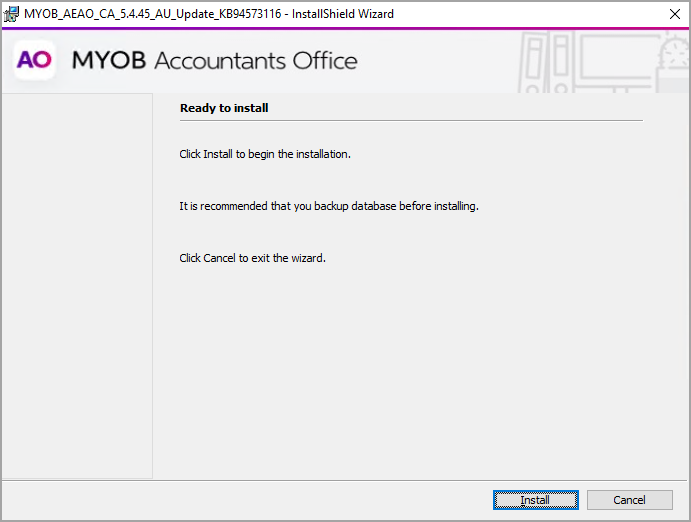The height and width of the screenshot is (522, 691).
Task: Click the Install button
Action: pyautogui.click(x=535, y=500)
